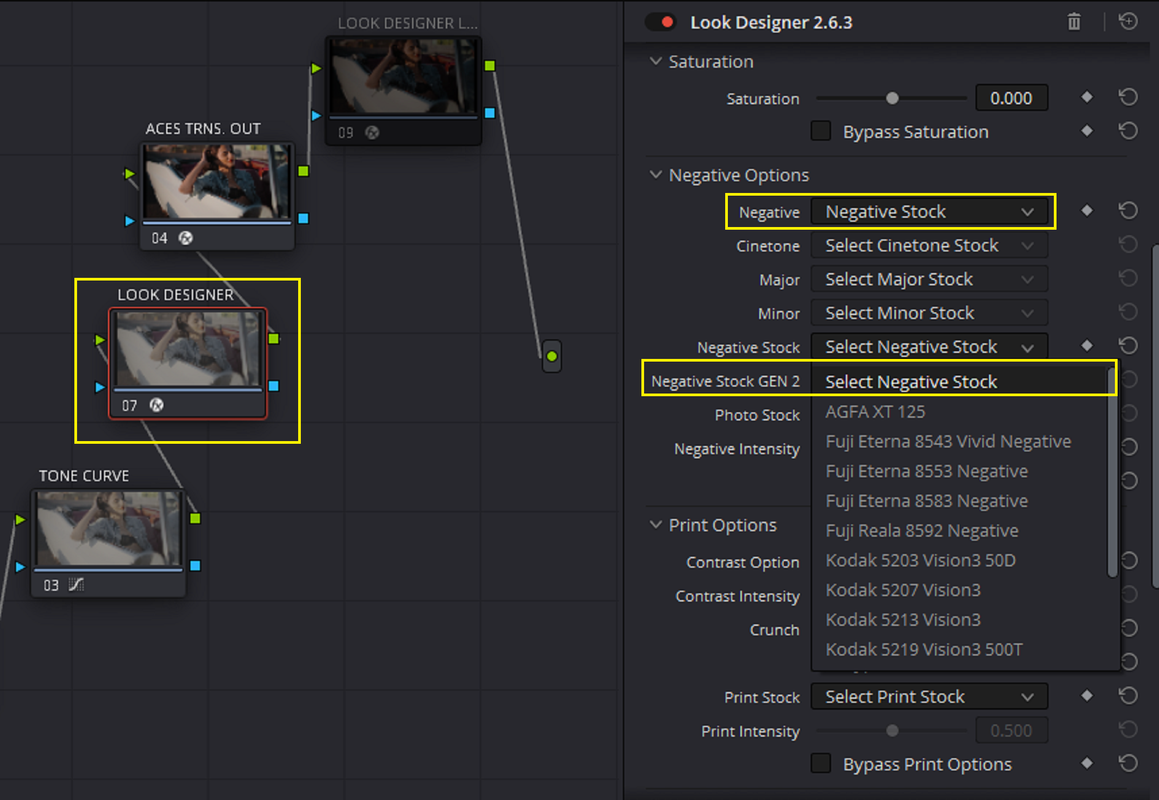1159x800 pixels.
Task: Click the stock dropdown list scrollbar
Action: tap(1112, 473)
